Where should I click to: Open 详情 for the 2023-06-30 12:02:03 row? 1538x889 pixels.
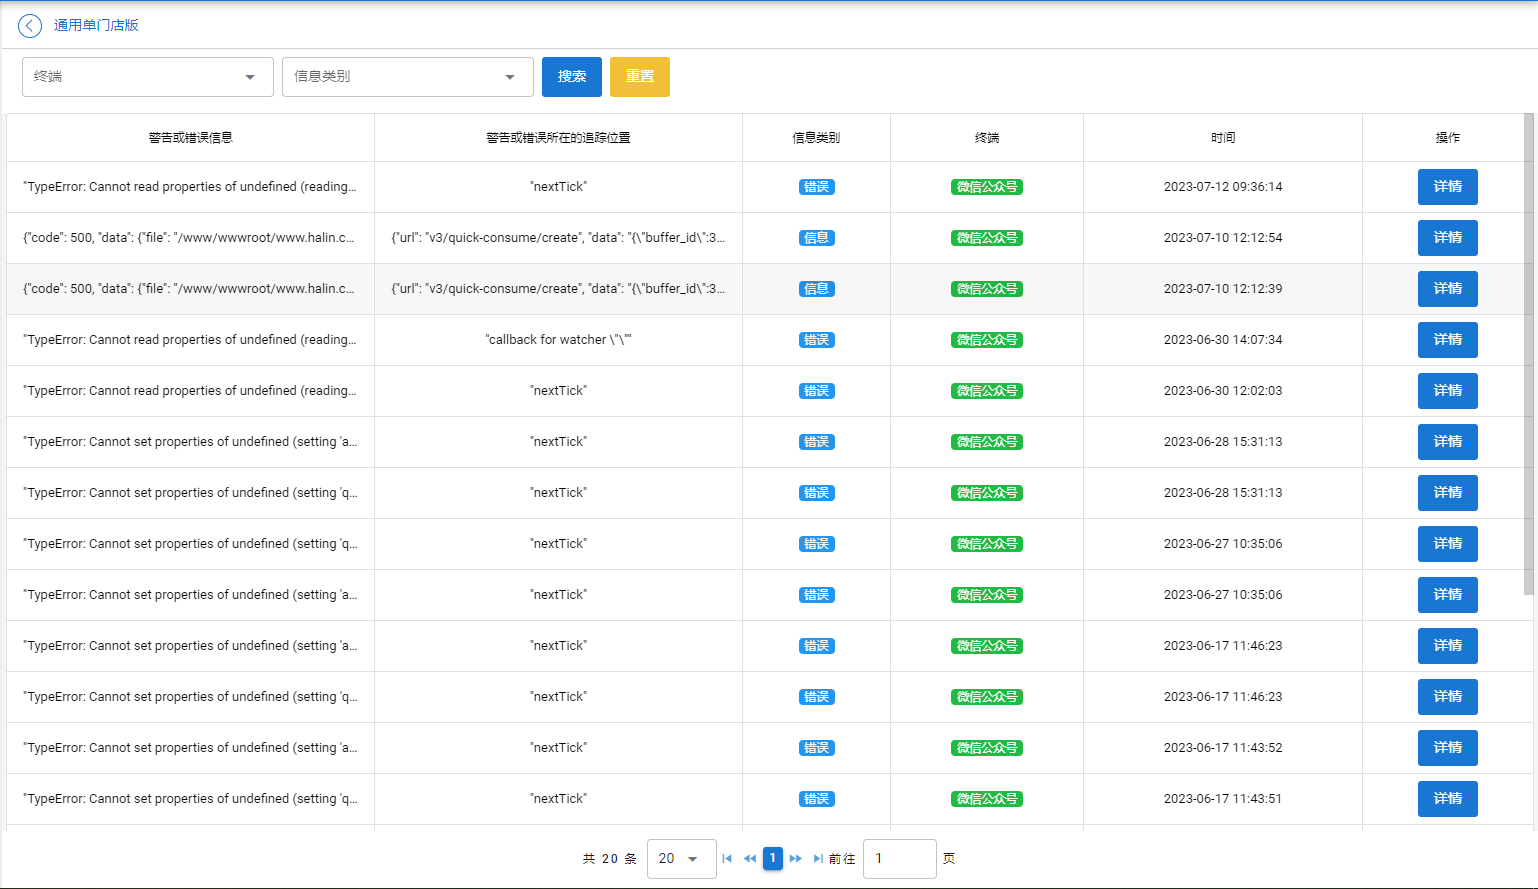[x=1448, y=391]
